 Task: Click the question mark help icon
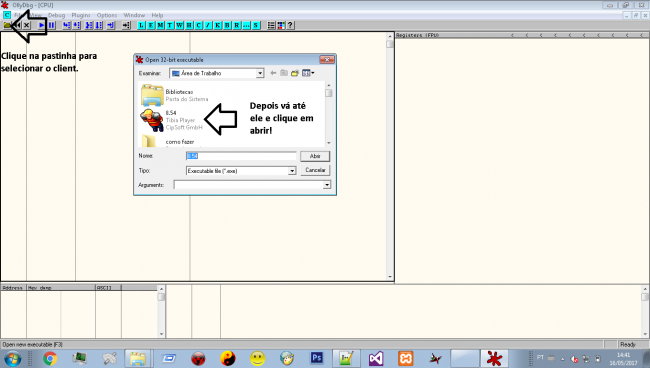click(x=291, y=25)
